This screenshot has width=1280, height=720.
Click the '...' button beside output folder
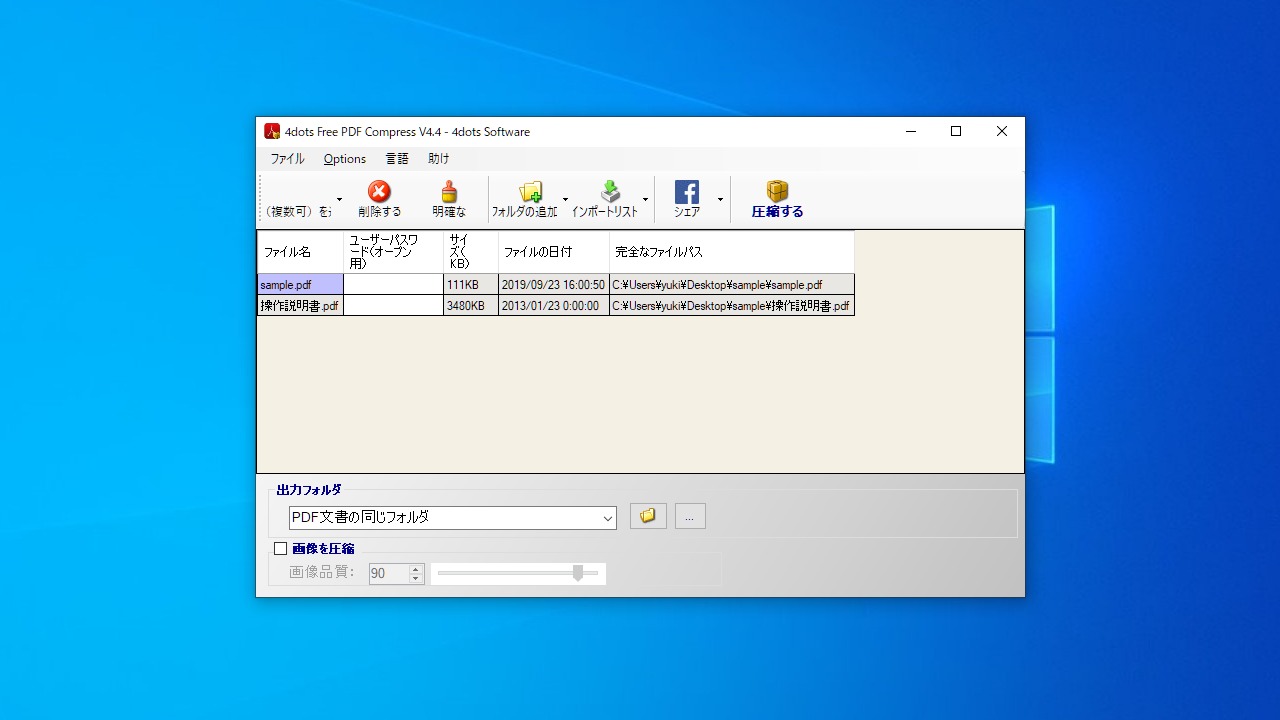tap(690, 516)
